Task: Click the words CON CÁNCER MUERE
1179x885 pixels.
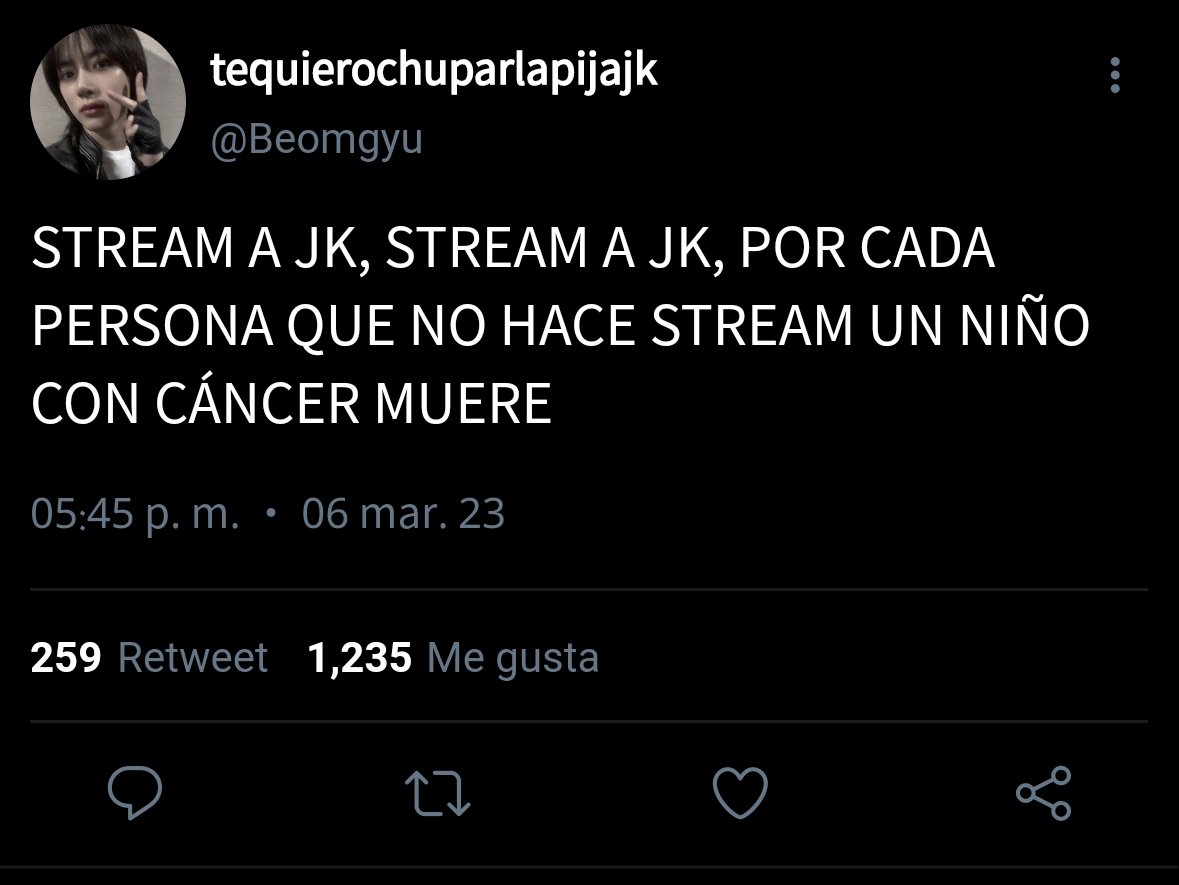Action: pos(292,404)
